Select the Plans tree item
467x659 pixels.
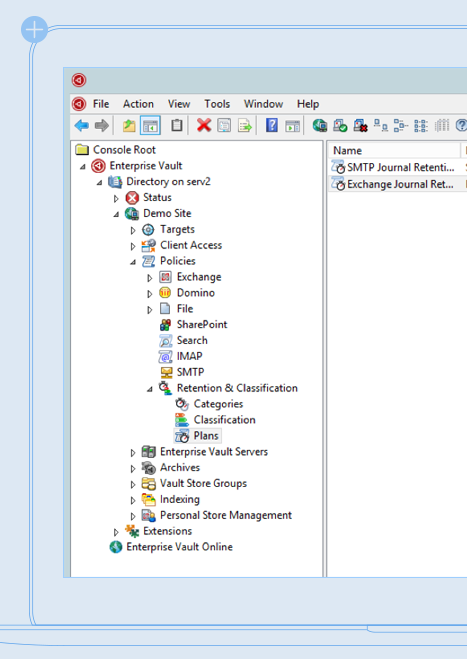point(206,436)
